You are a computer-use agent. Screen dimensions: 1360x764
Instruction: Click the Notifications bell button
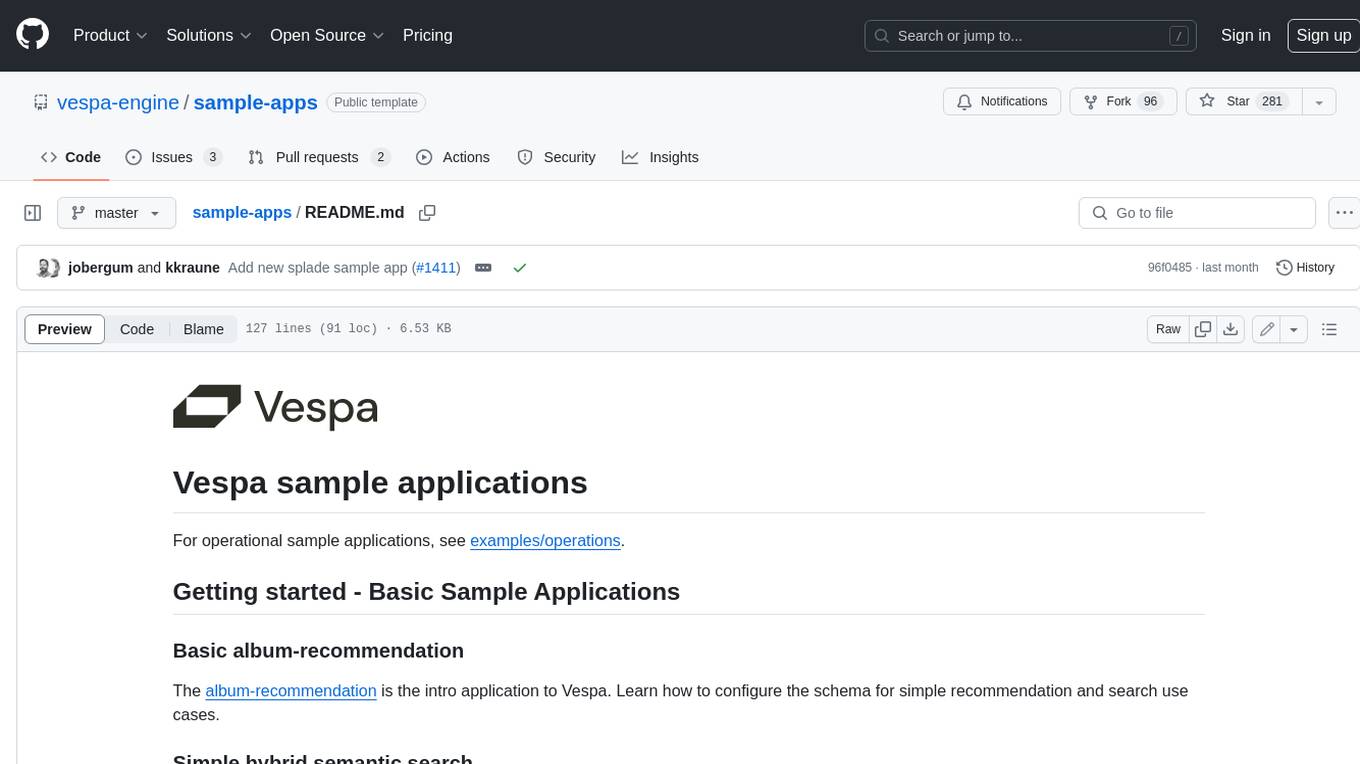pos(1002,101)
